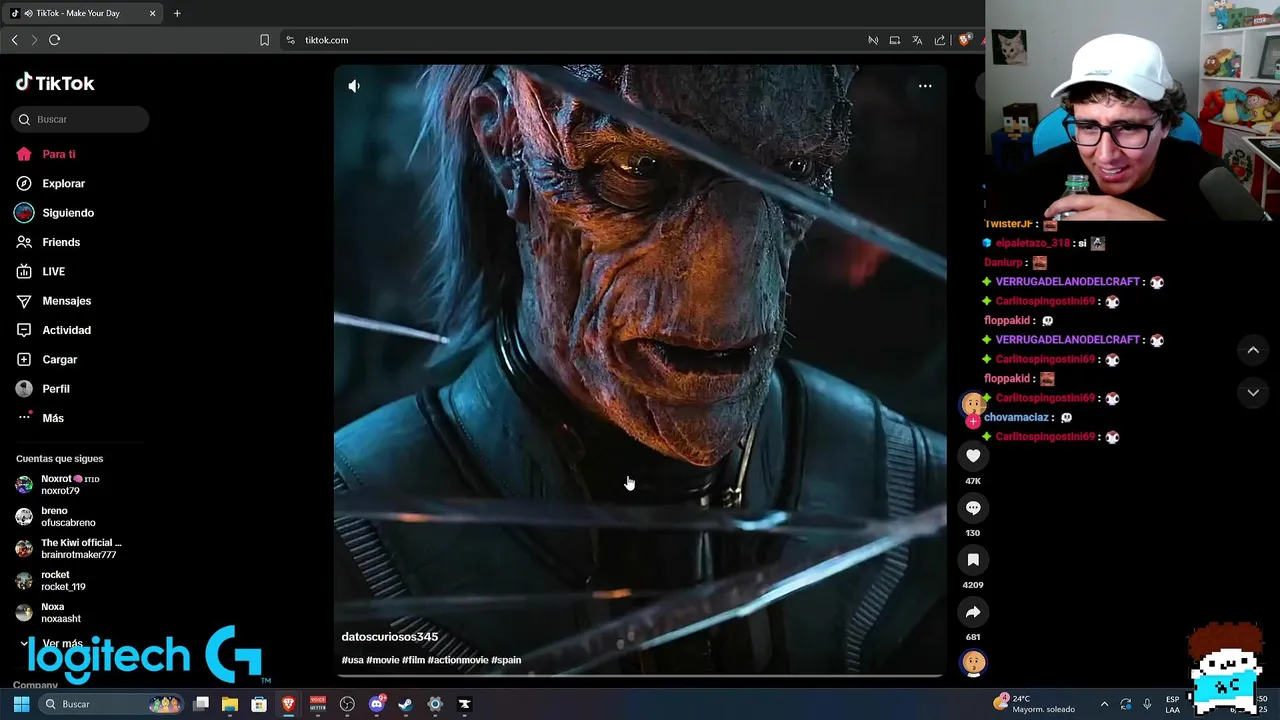Viewport: 1280px width, 720px height.
Task: Open the Windows Start menu
Action: [21, 704]
